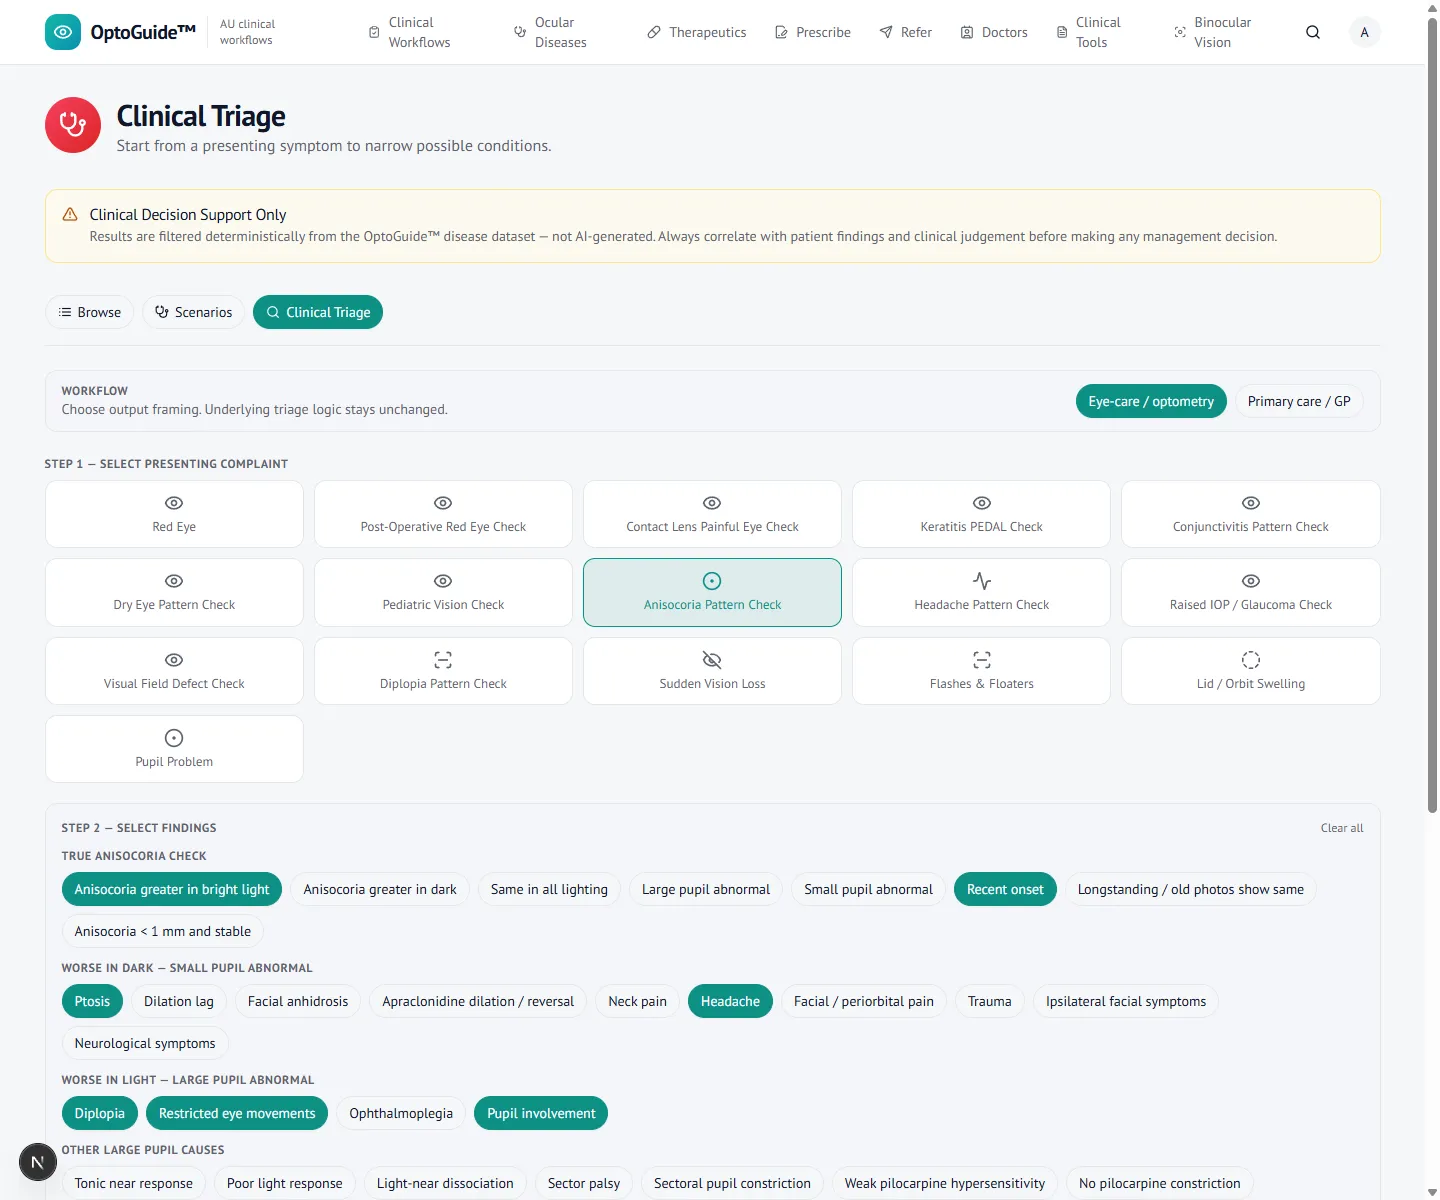Toggle the 'Dilation lag' chip
The height and width of the screenshot is (1200, 1440).
pos(179,1001)
